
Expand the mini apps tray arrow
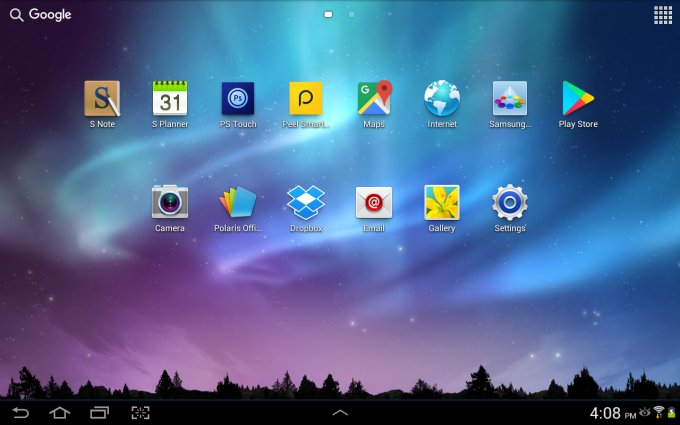[x=340, y=413]
